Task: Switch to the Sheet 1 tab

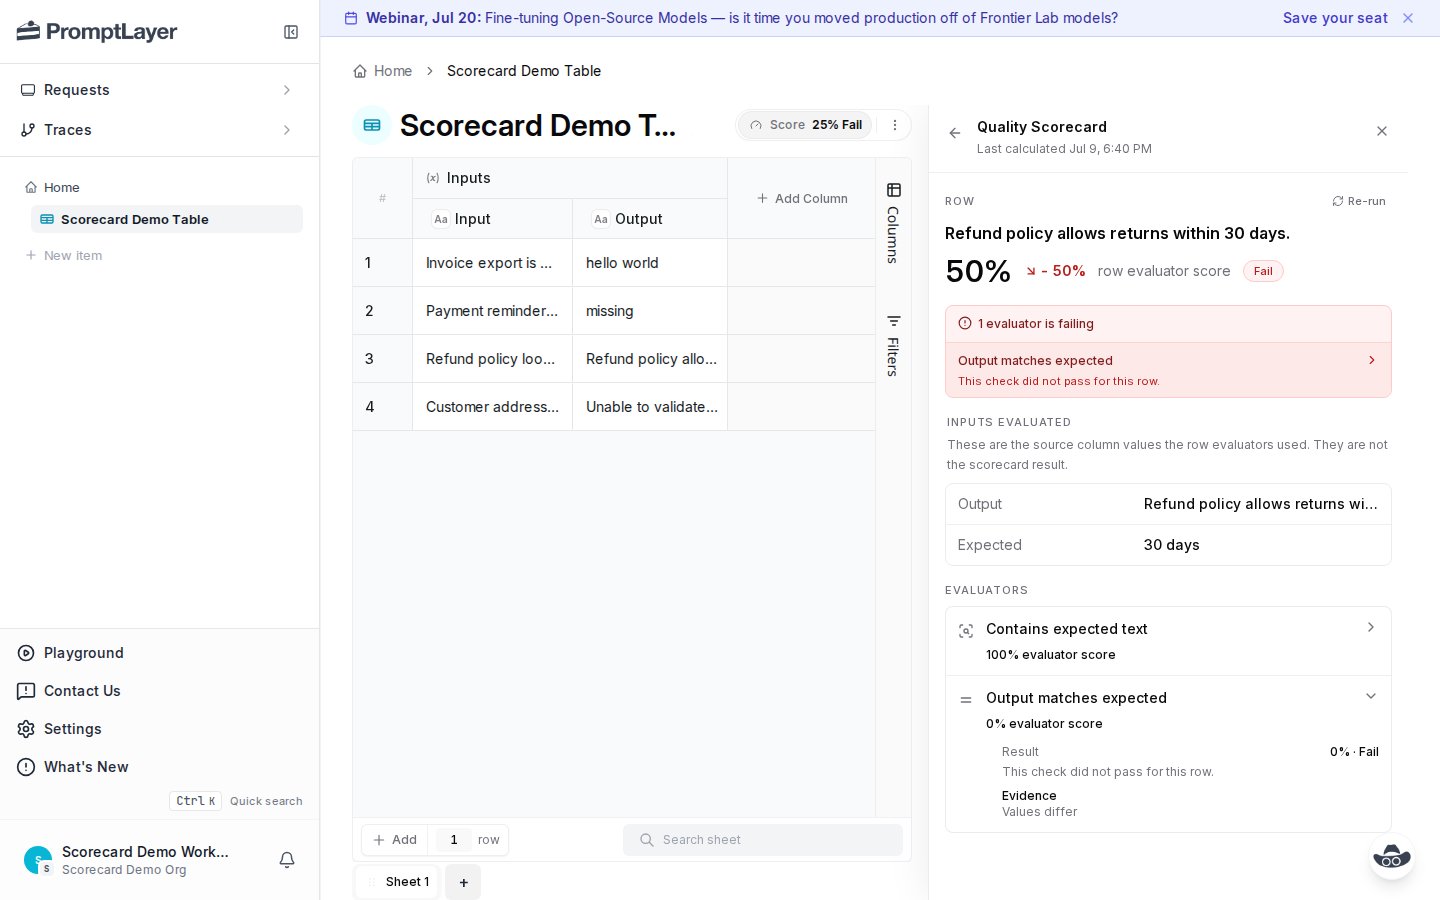Action: pos(398,882)
